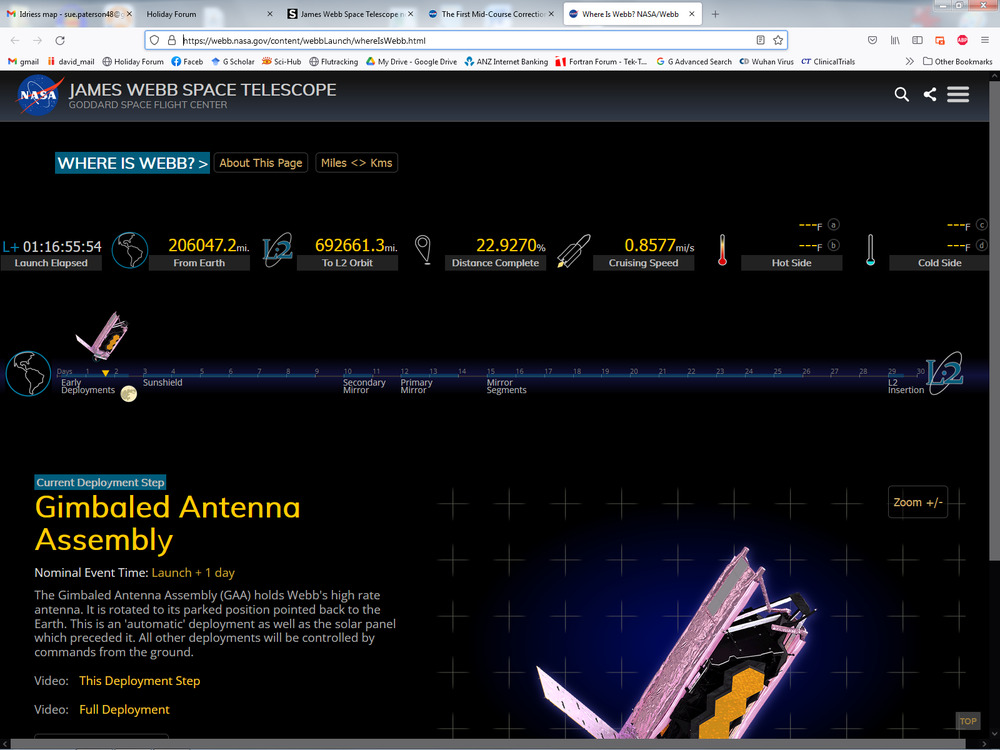The height and width of the screenshot is (750, 1000).
Task: Click the map pin Distance Complete icon
Action: coord(423,250)
